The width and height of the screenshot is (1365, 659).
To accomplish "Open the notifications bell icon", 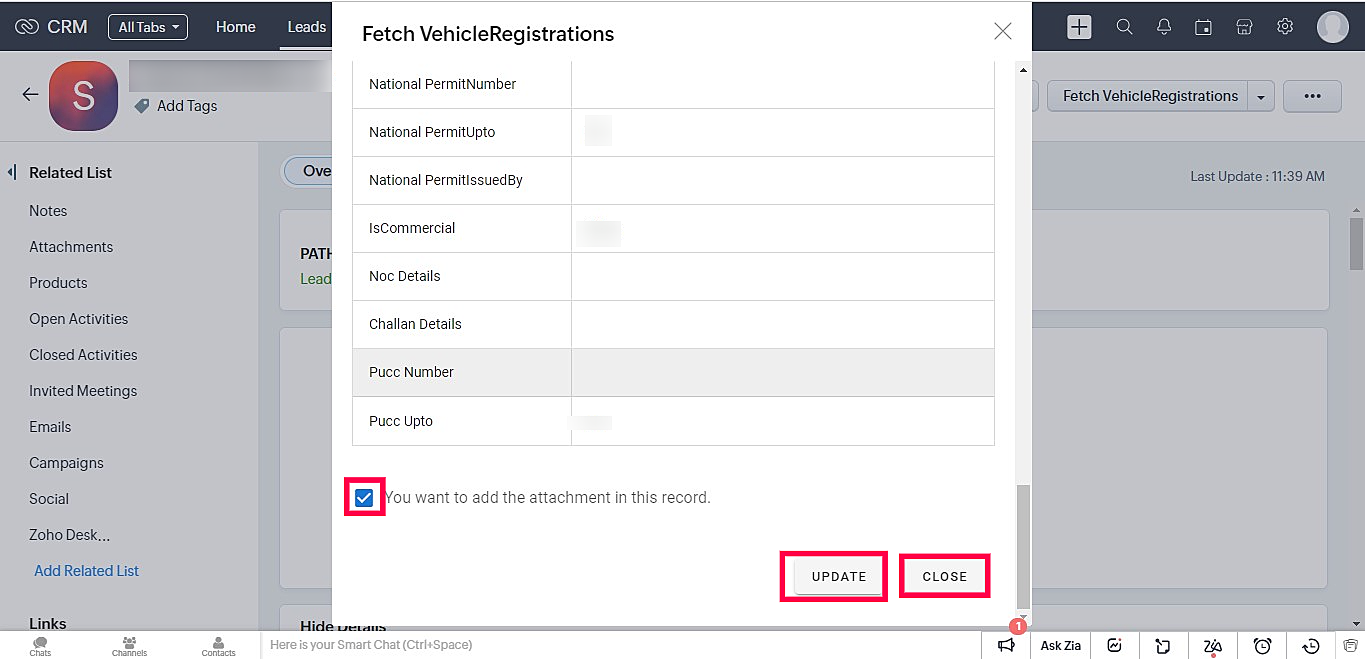I will pos(1164,27).
